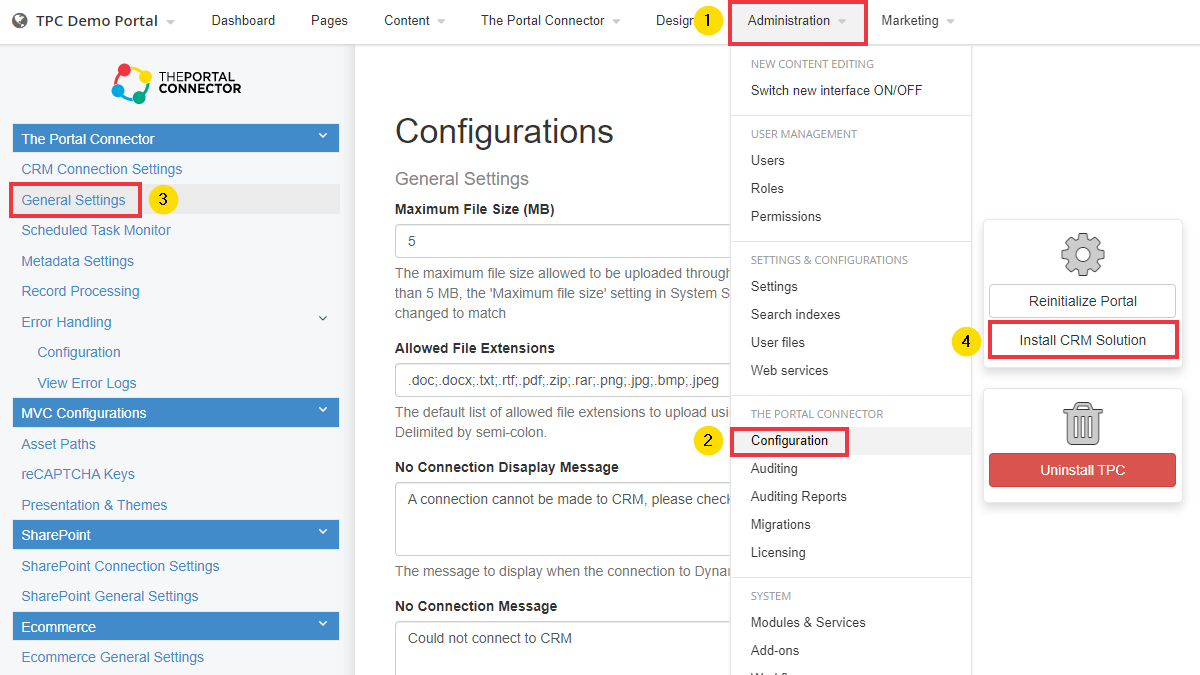
Task: Select Web services menu entry
Action: 789,370
